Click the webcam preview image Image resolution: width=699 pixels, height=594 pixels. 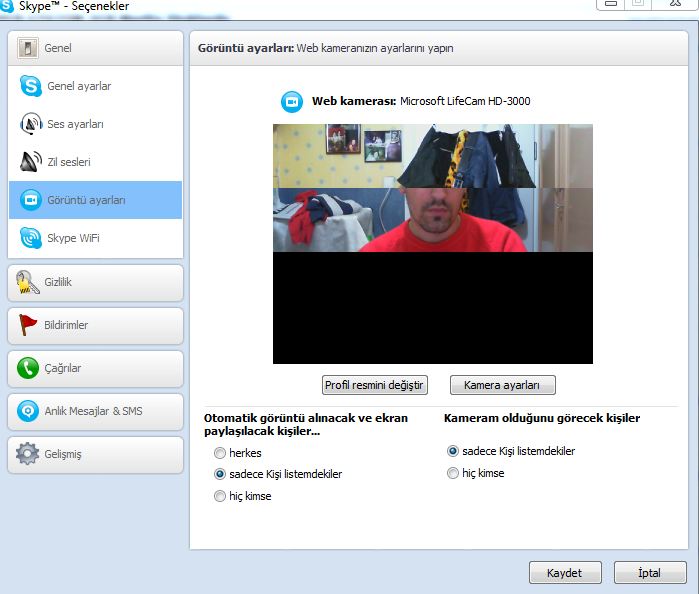coord(433,244)
